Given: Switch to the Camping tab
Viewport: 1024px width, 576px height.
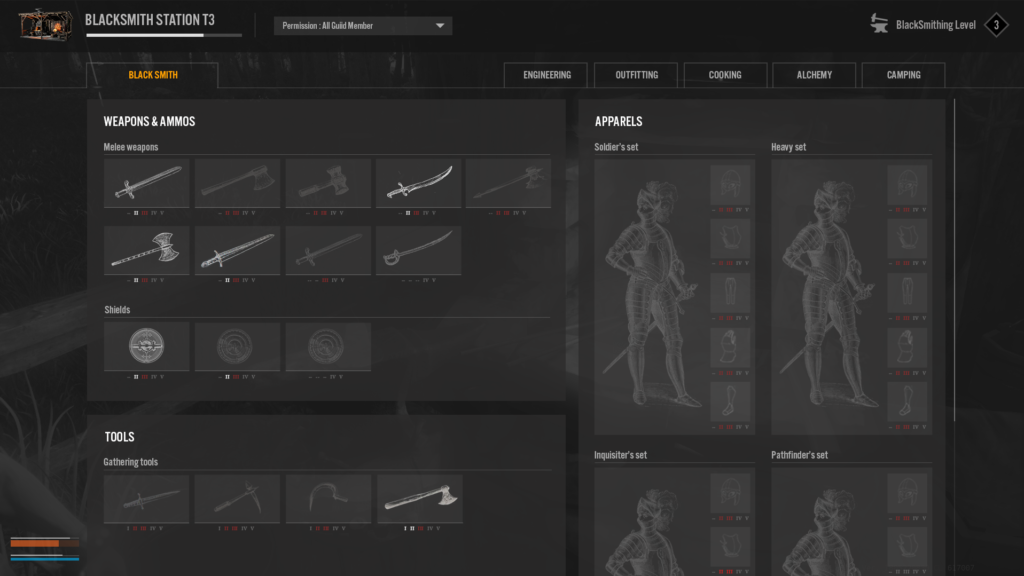Looking at the screenshot, I should 903,75.
